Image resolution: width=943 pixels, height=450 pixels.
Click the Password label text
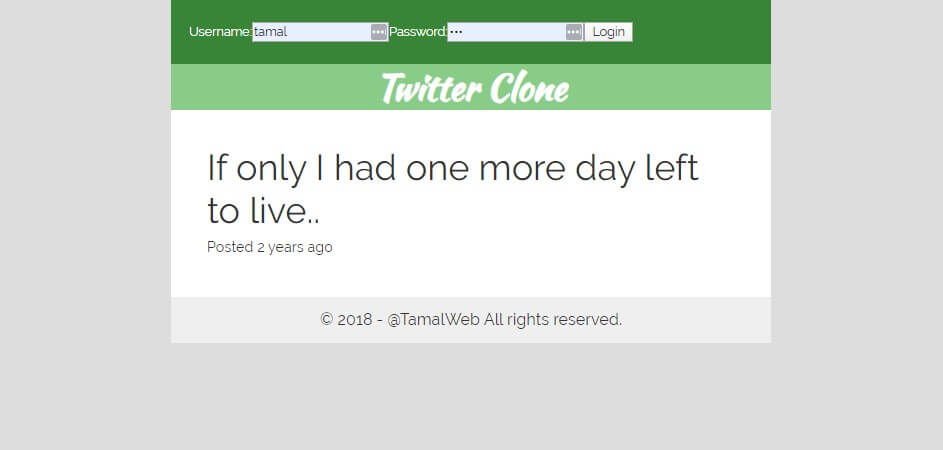(418, 32)
